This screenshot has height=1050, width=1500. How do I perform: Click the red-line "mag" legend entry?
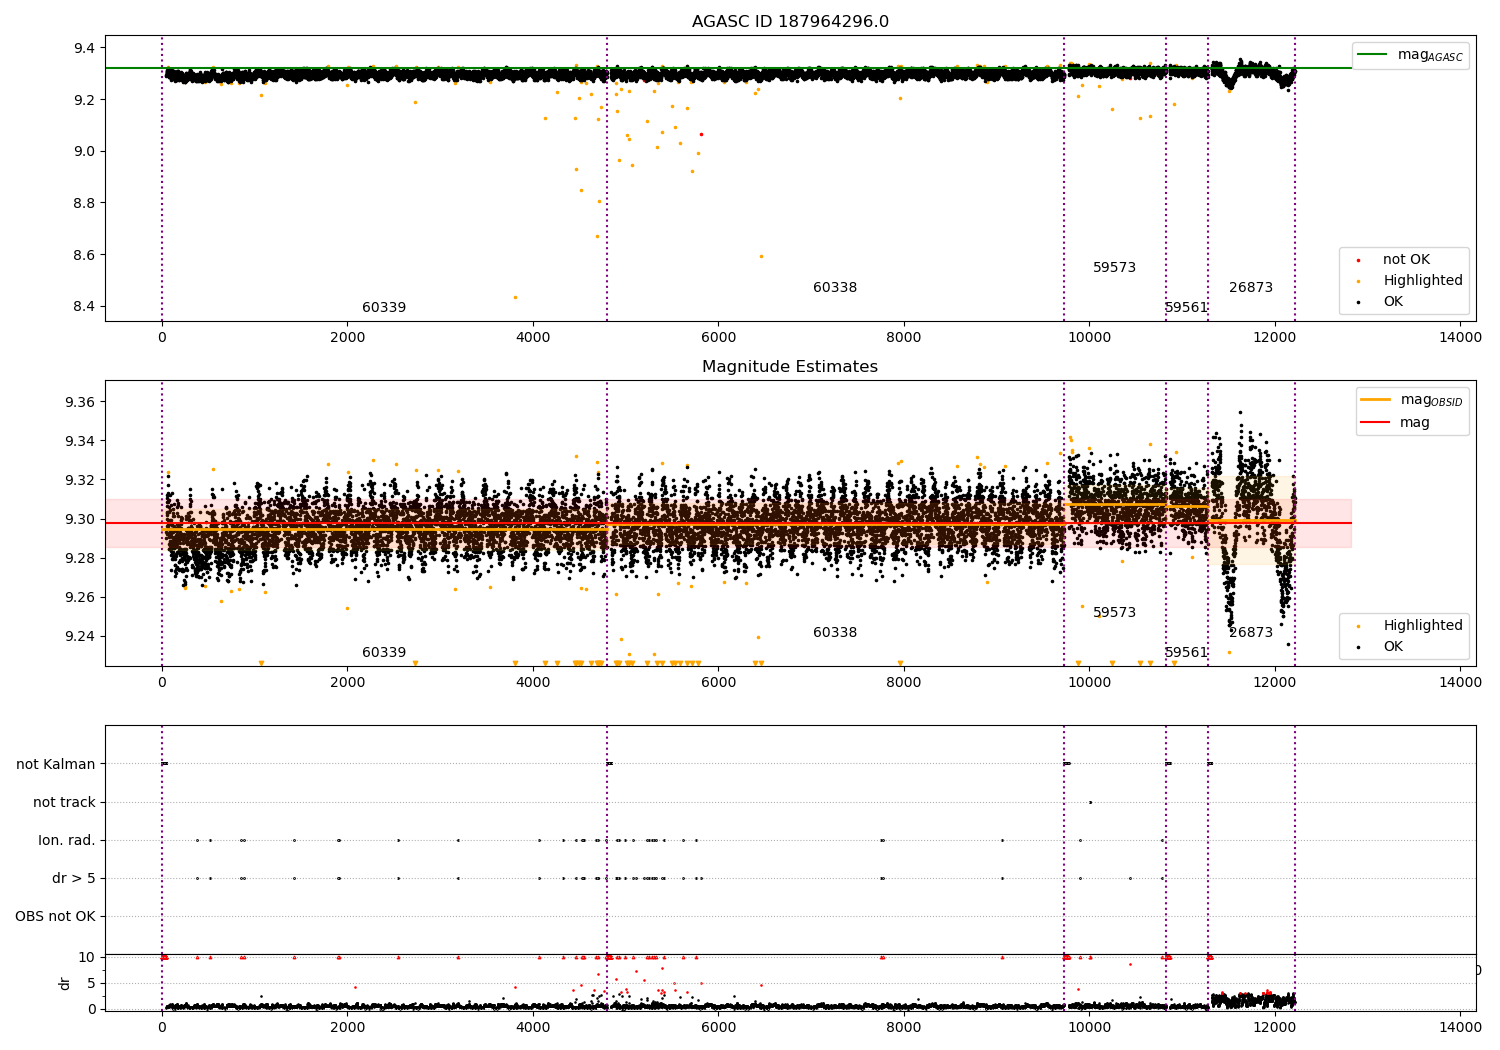(1395, 423)
